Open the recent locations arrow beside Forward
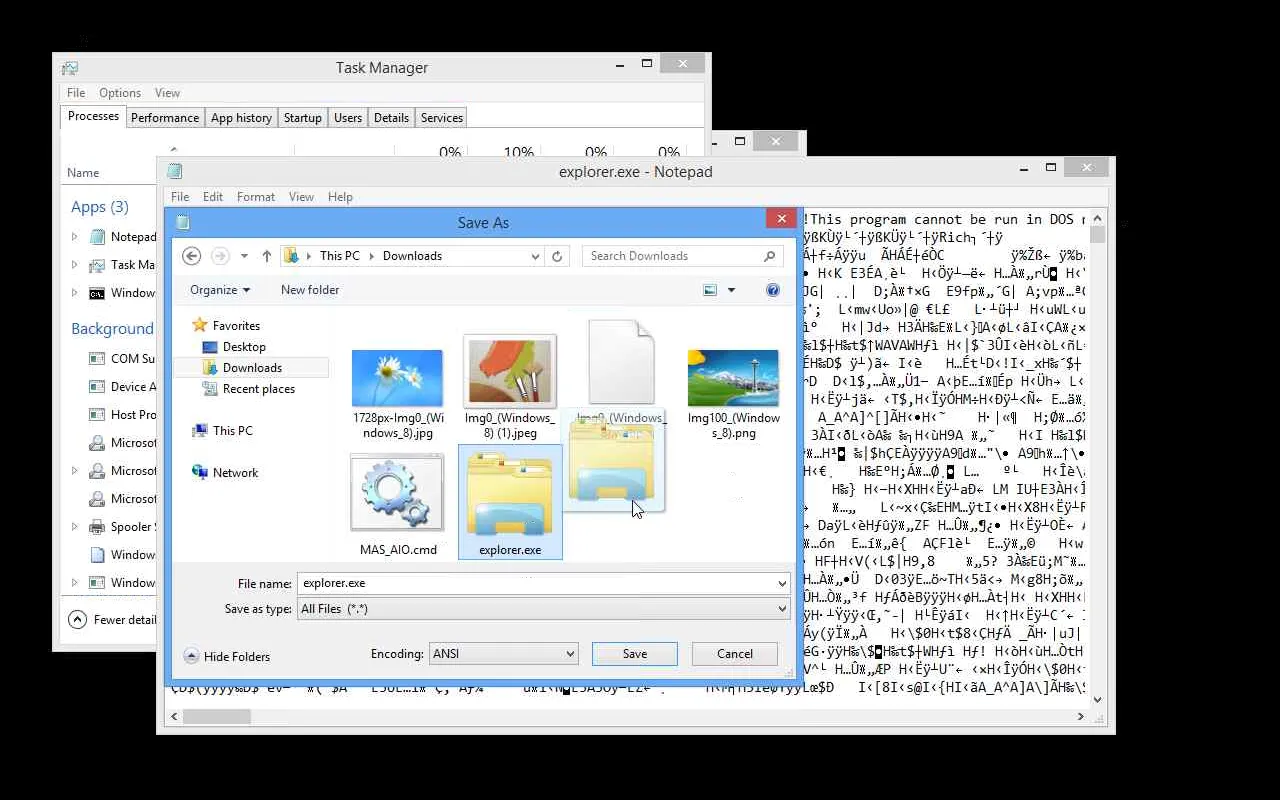The image size is (1280, 800). click(x=244, y=256)
